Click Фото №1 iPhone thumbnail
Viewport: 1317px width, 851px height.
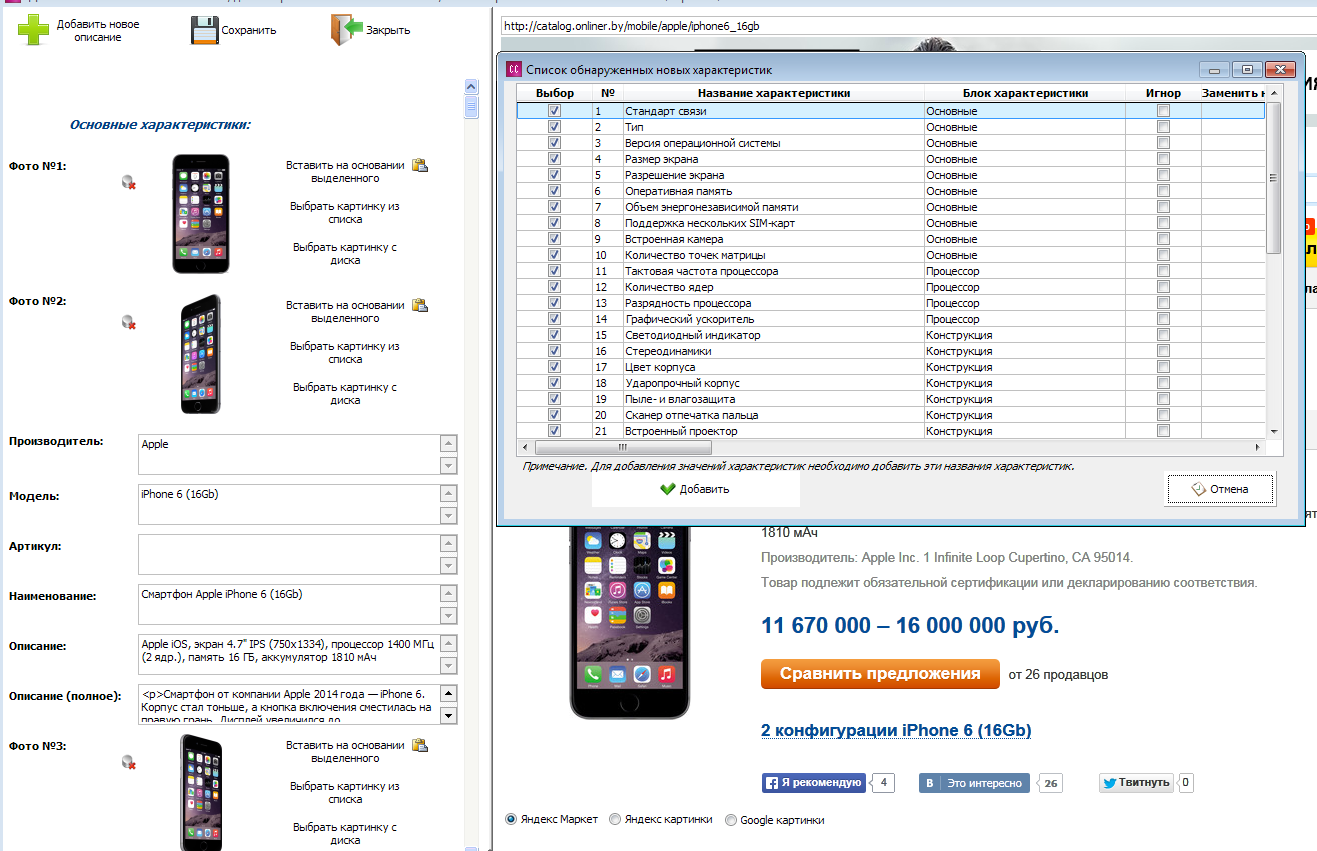click(201, 213)
